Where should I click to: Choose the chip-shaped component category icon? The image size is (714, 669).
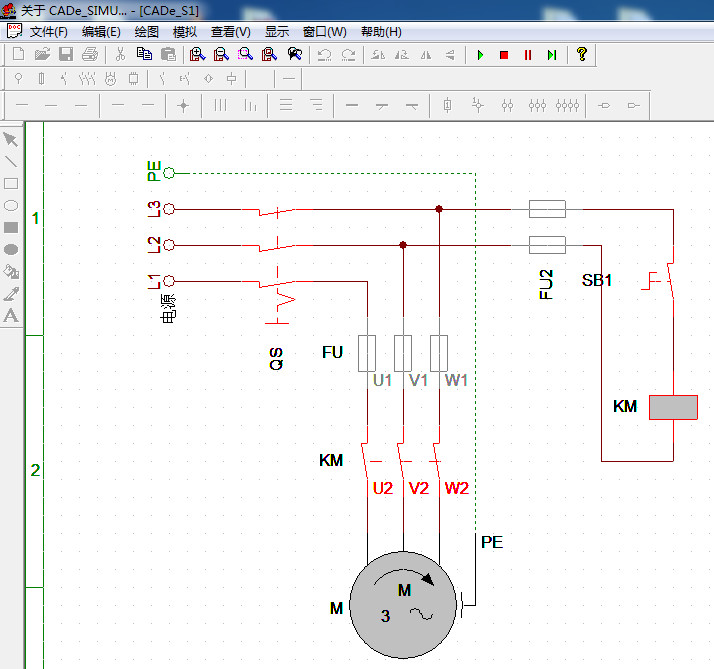click(x=133, y=79)
